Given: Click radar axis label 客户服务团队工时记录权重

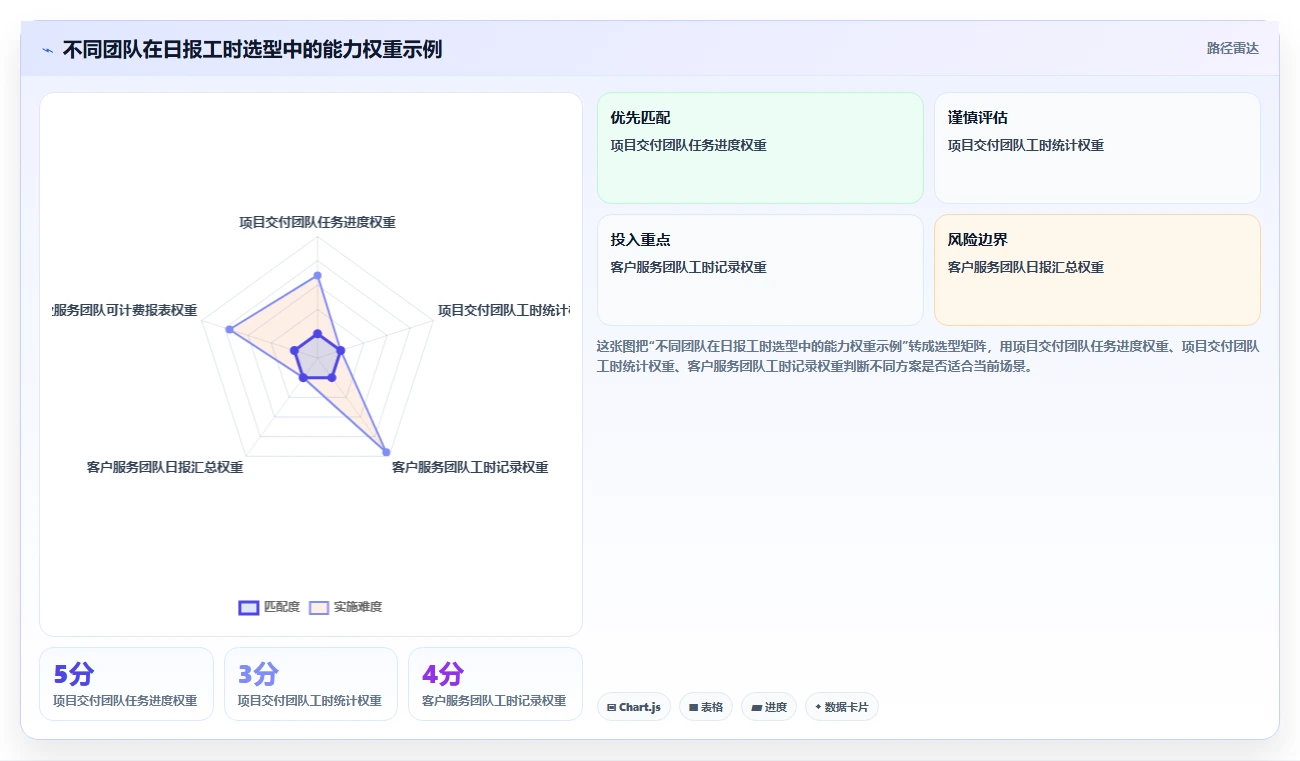Looking at the screenshot, I should (x=470, y=467).
